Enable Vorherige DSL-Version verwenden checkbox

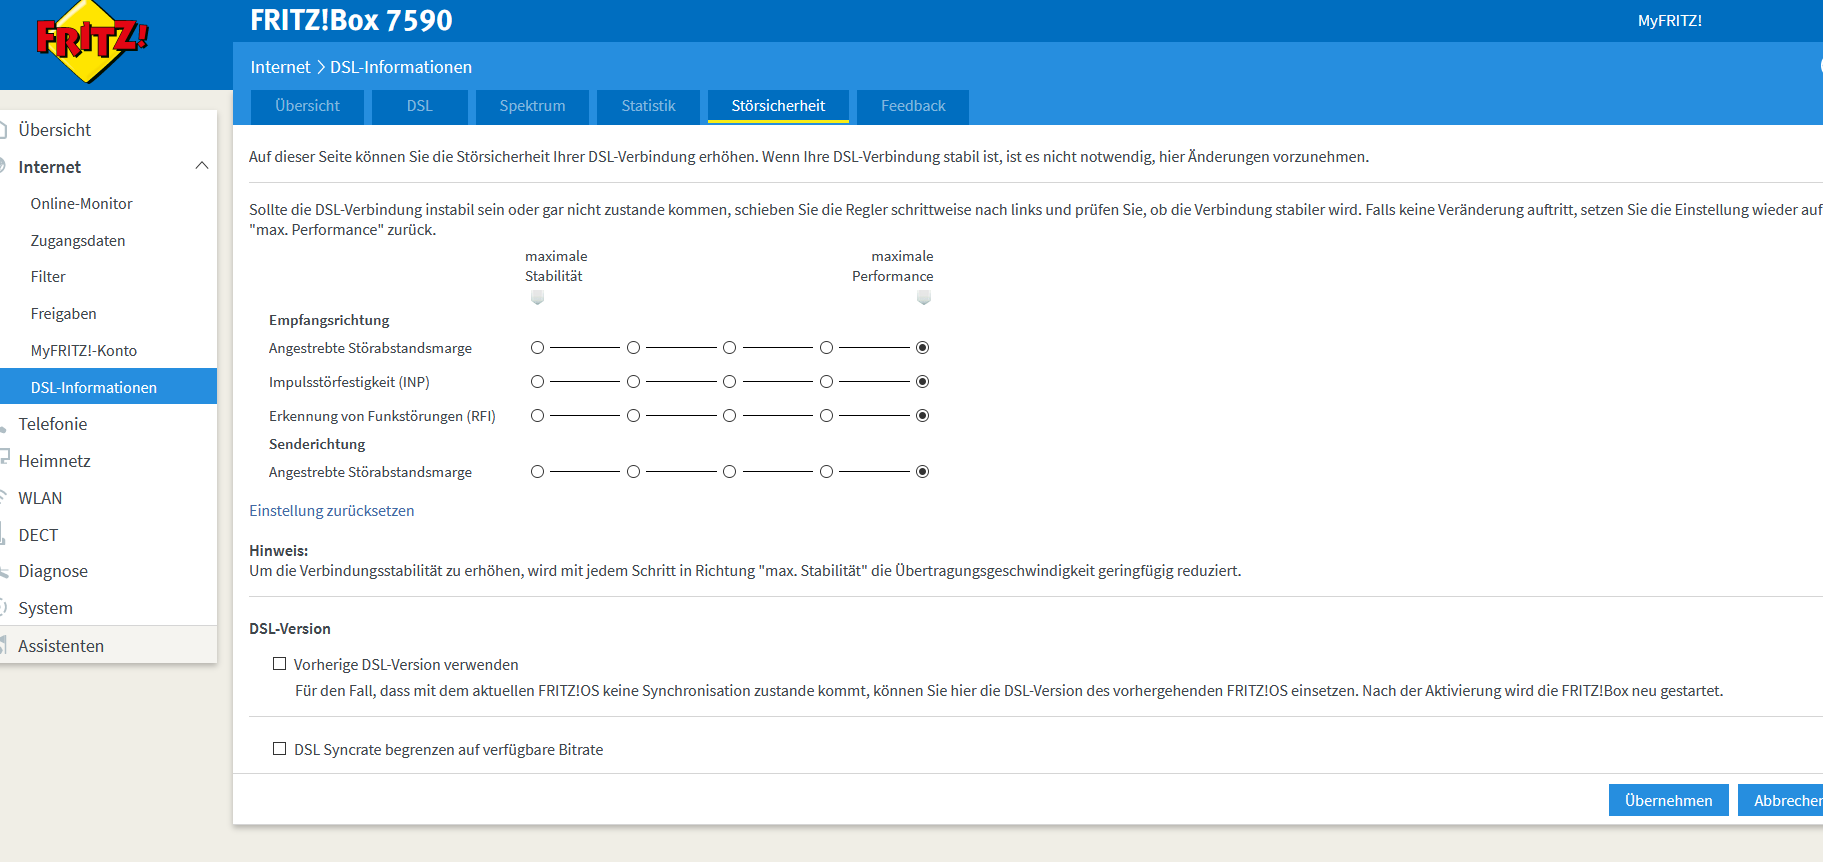coord(280,664)
